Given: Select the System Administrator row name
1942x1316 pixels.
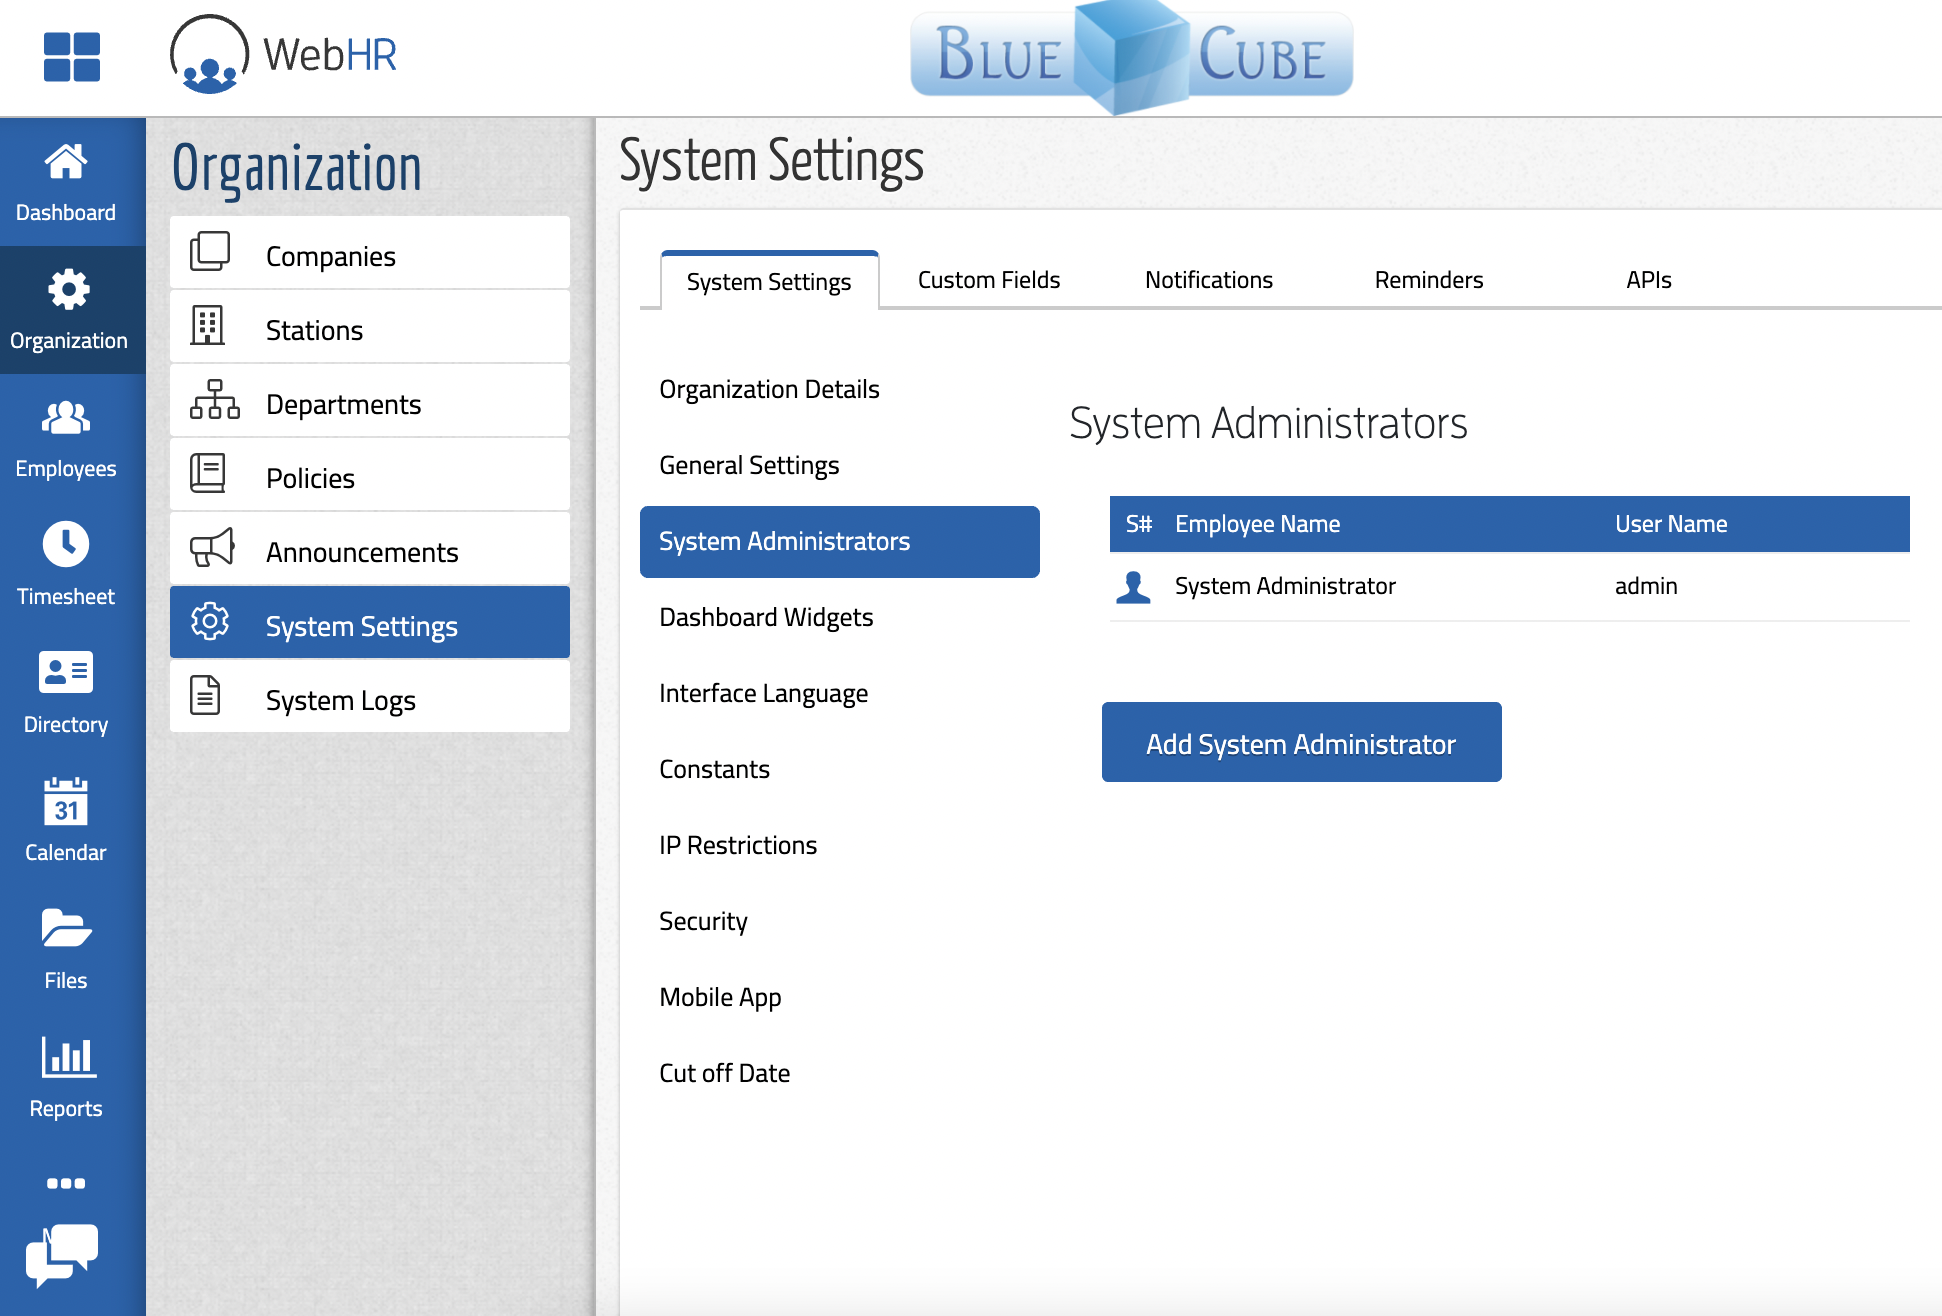Looking at the screenshot, I should click(1285, 586).
